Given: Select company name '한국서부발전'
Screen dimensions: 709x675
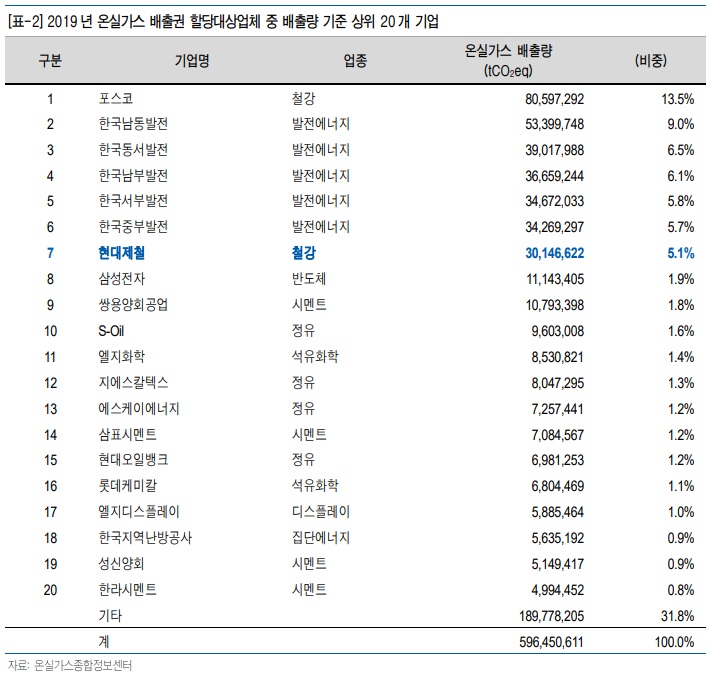Looking at the screenshot, I should pyautogui.click(x=133, y=201).
